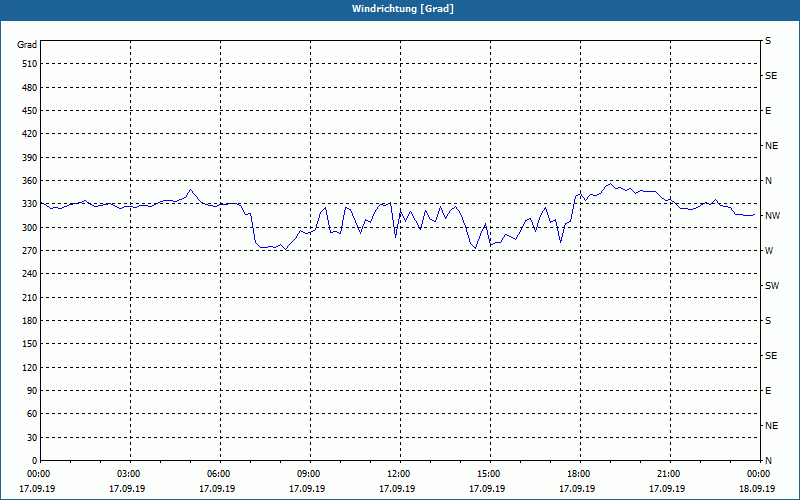Click the 15:00 time label
800x500 pixels.
[x=489, y=474]
